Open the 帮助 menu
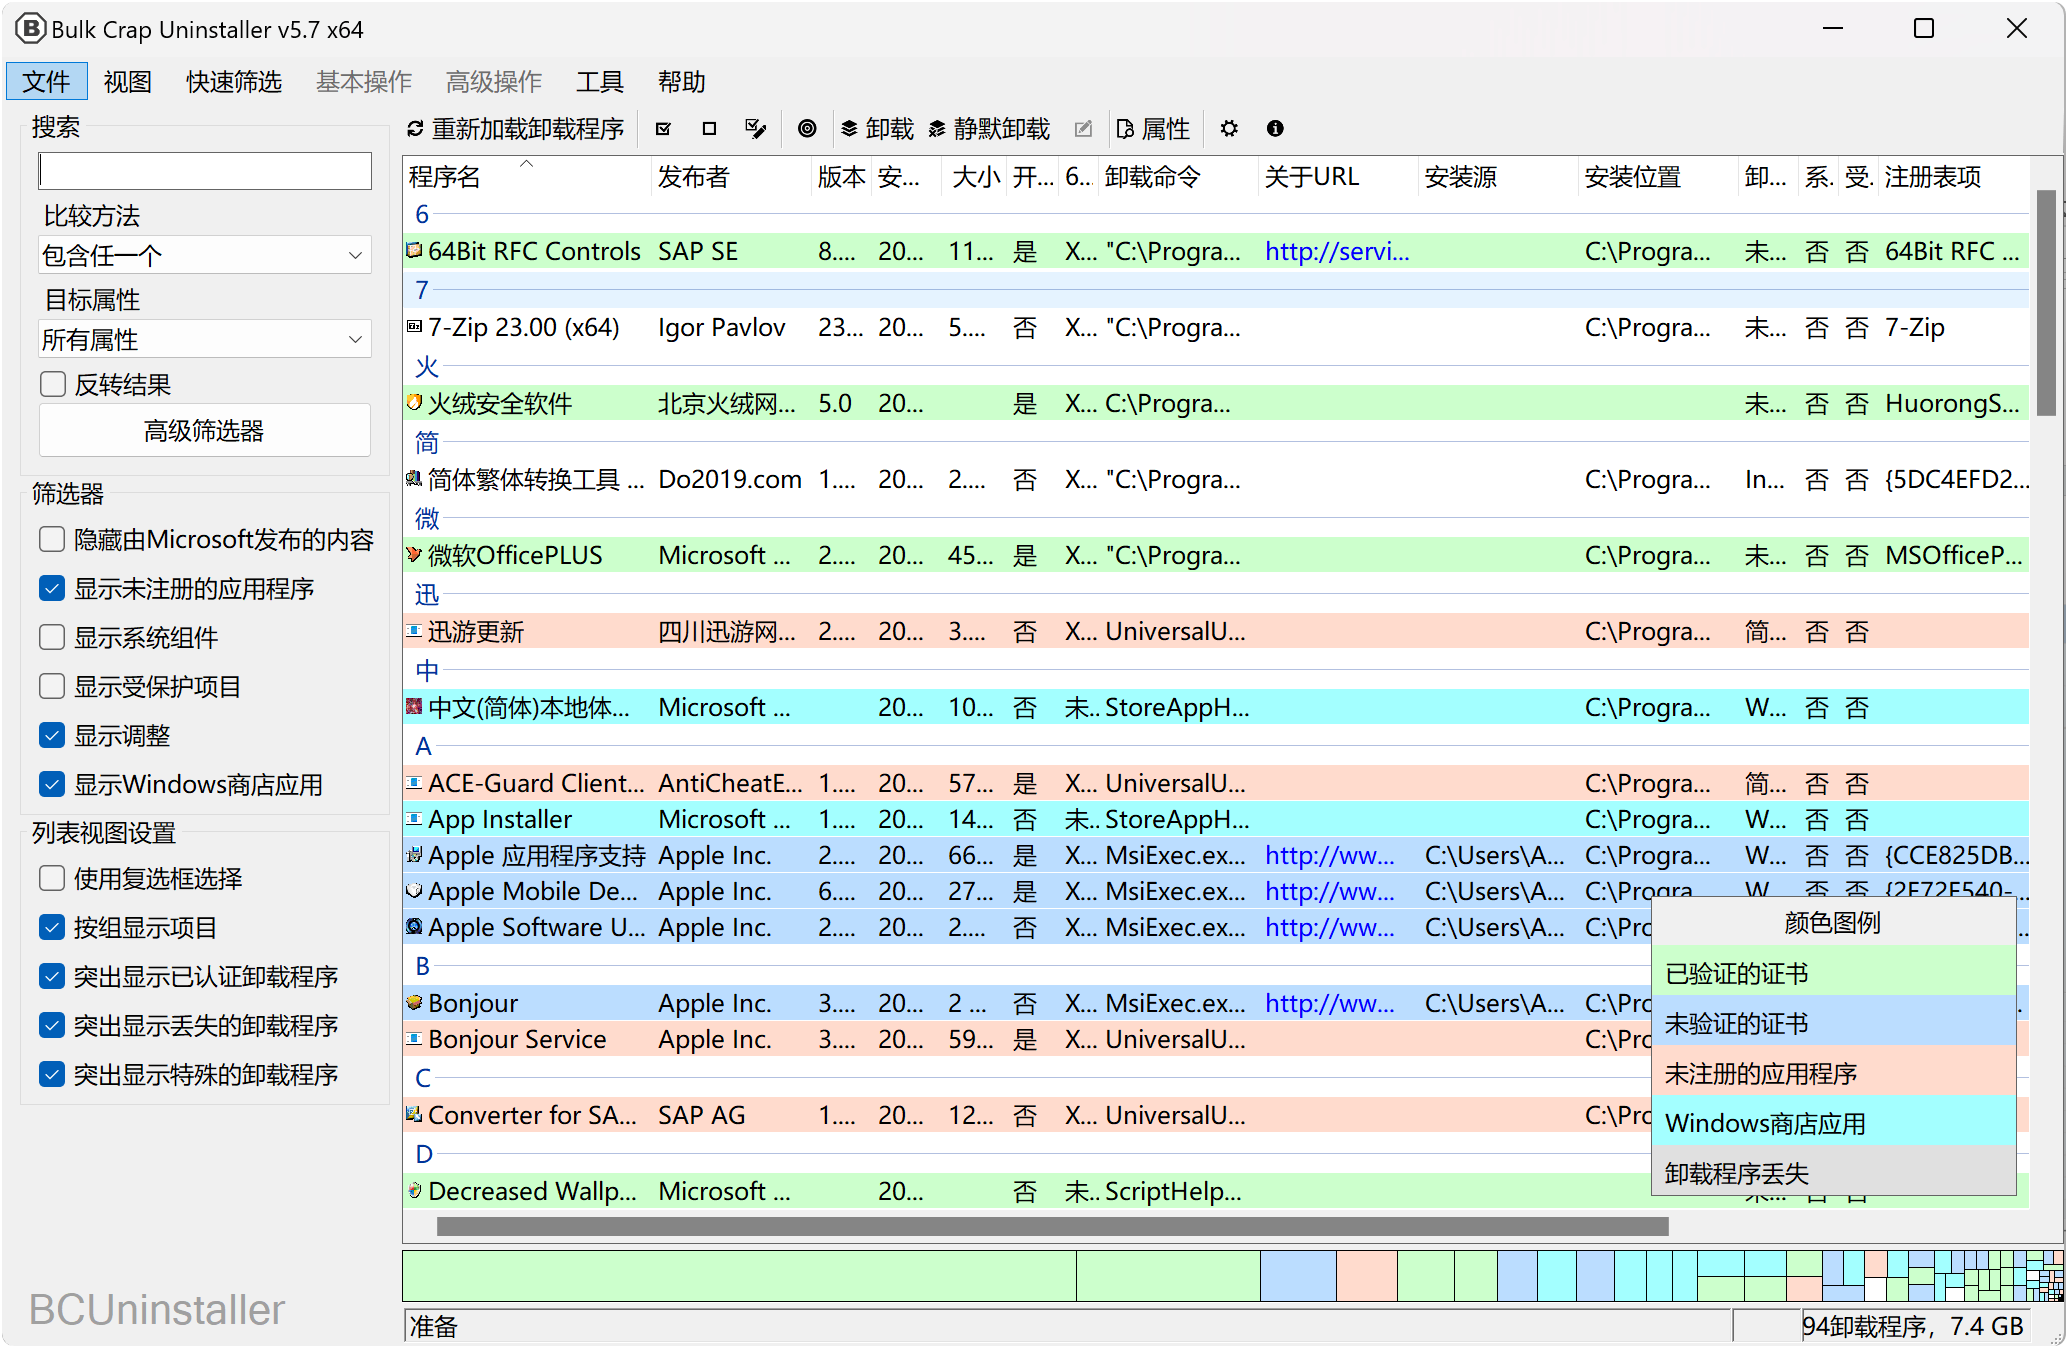 (x=682, y=81)
